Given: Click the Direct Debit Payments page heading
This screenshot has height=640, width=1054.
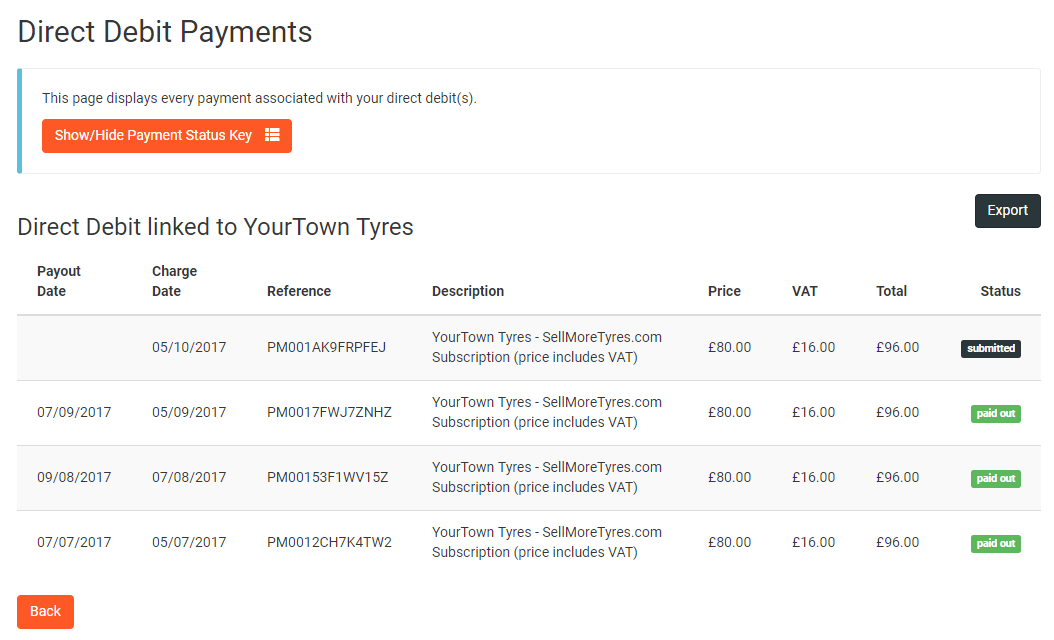Looking at the screenshot, I should click(165, 32).
